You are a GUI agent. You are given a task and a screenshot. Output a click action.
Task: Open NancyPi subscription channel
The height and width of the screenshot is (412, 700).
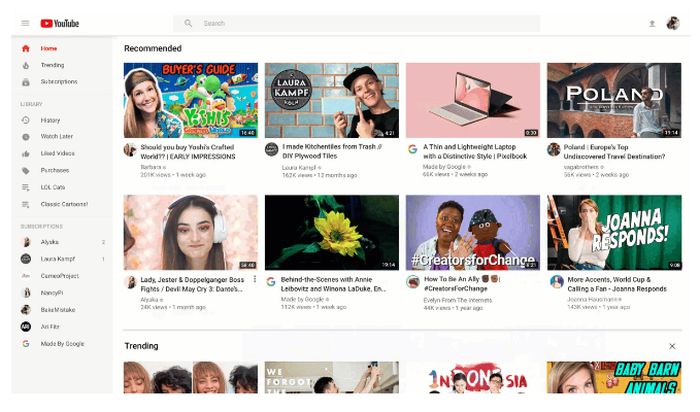62,293
